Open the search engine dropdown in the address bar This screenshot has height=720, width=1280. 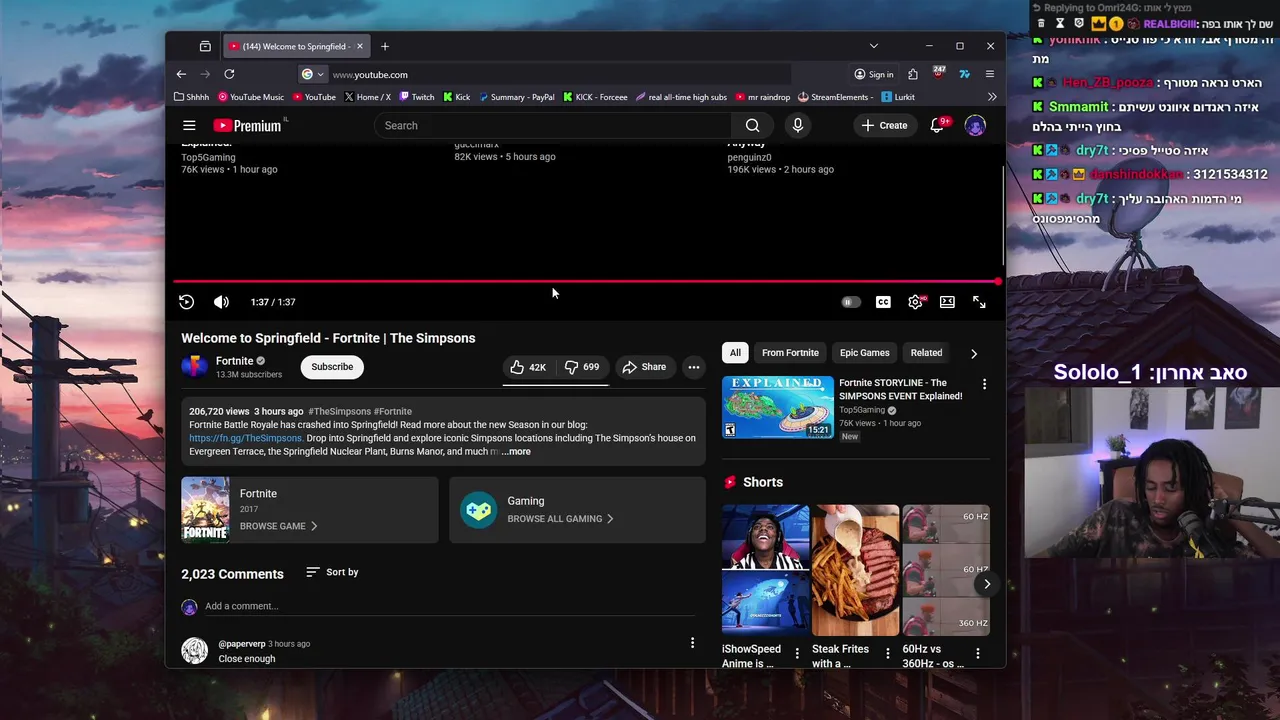pos(313,74)
